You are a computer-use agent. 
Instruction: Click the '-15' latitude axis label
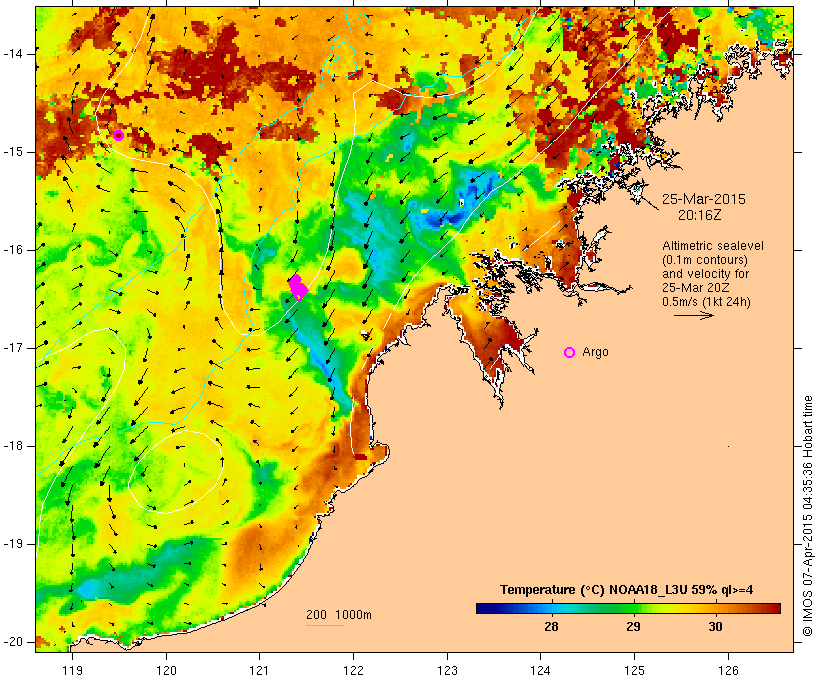pyautogui.click(x=12, y=152)
